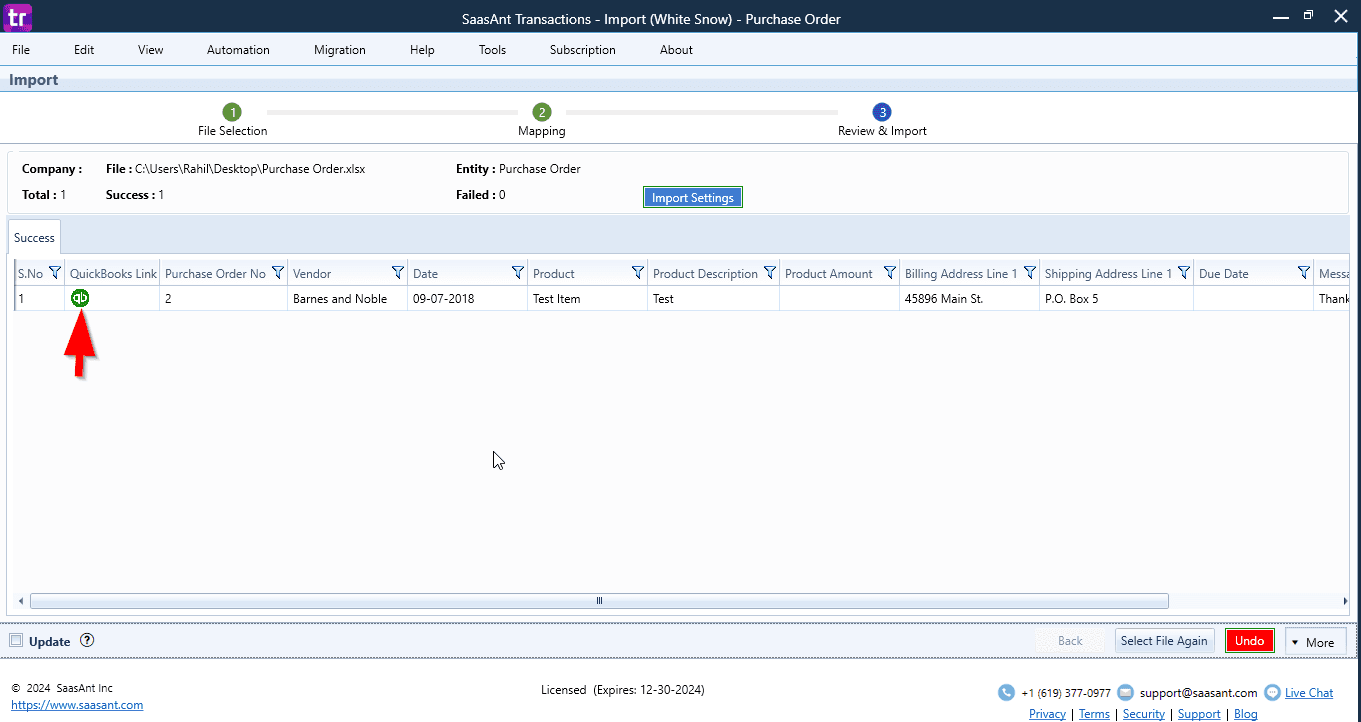The width and height of the screenshot is (1361, 722).
Task: Filter the Product Amount column
Action: point(890,273)
